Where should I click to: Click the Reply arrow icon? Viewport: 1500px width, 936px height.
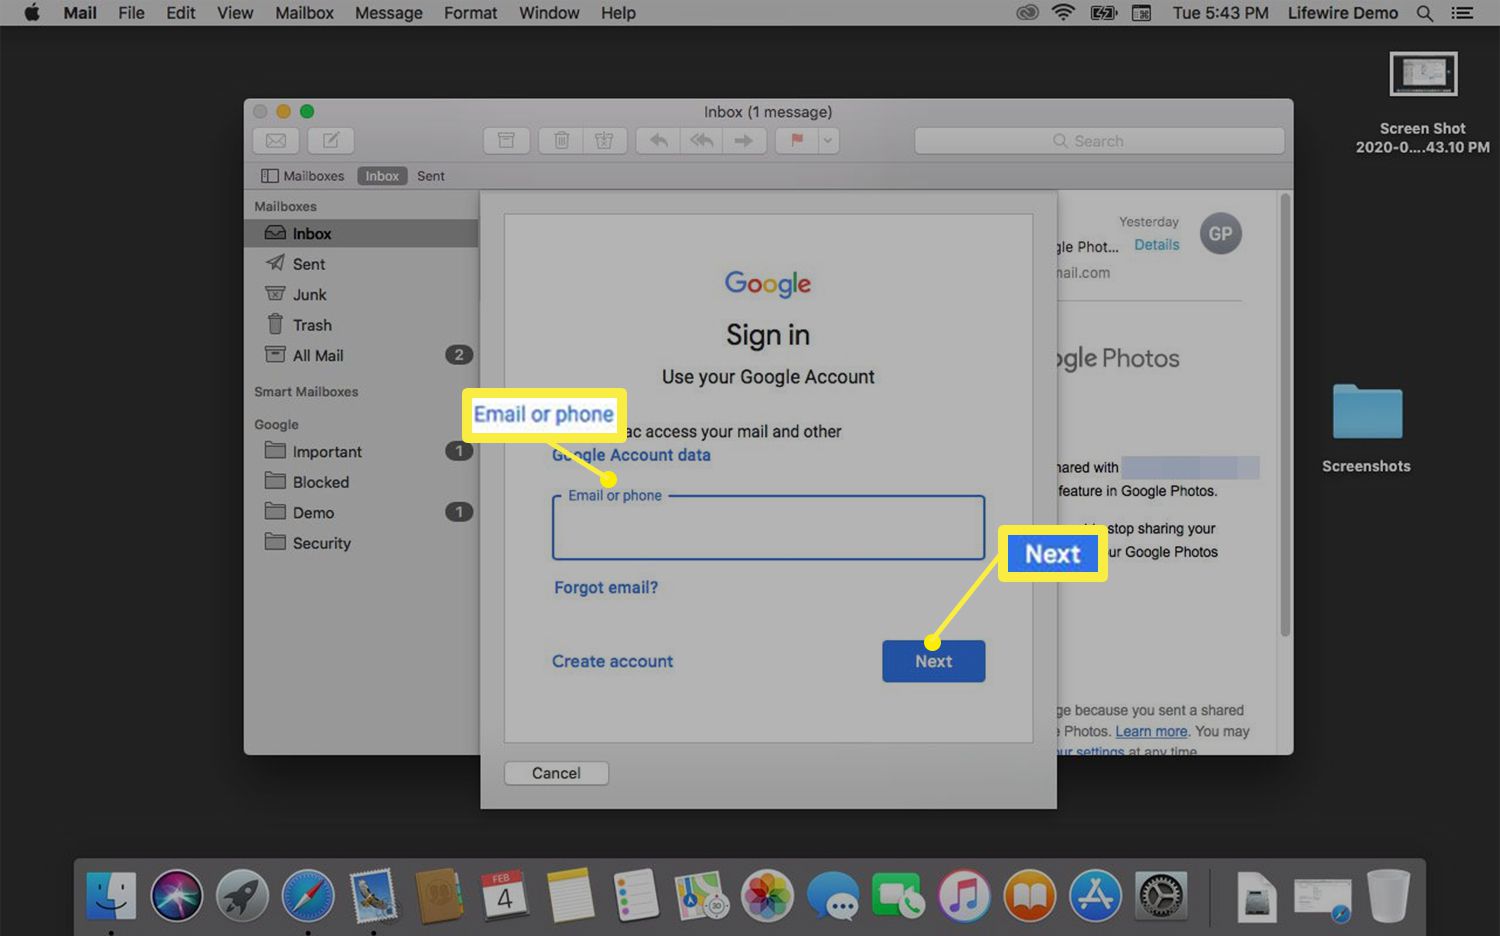tap(658, 141)
